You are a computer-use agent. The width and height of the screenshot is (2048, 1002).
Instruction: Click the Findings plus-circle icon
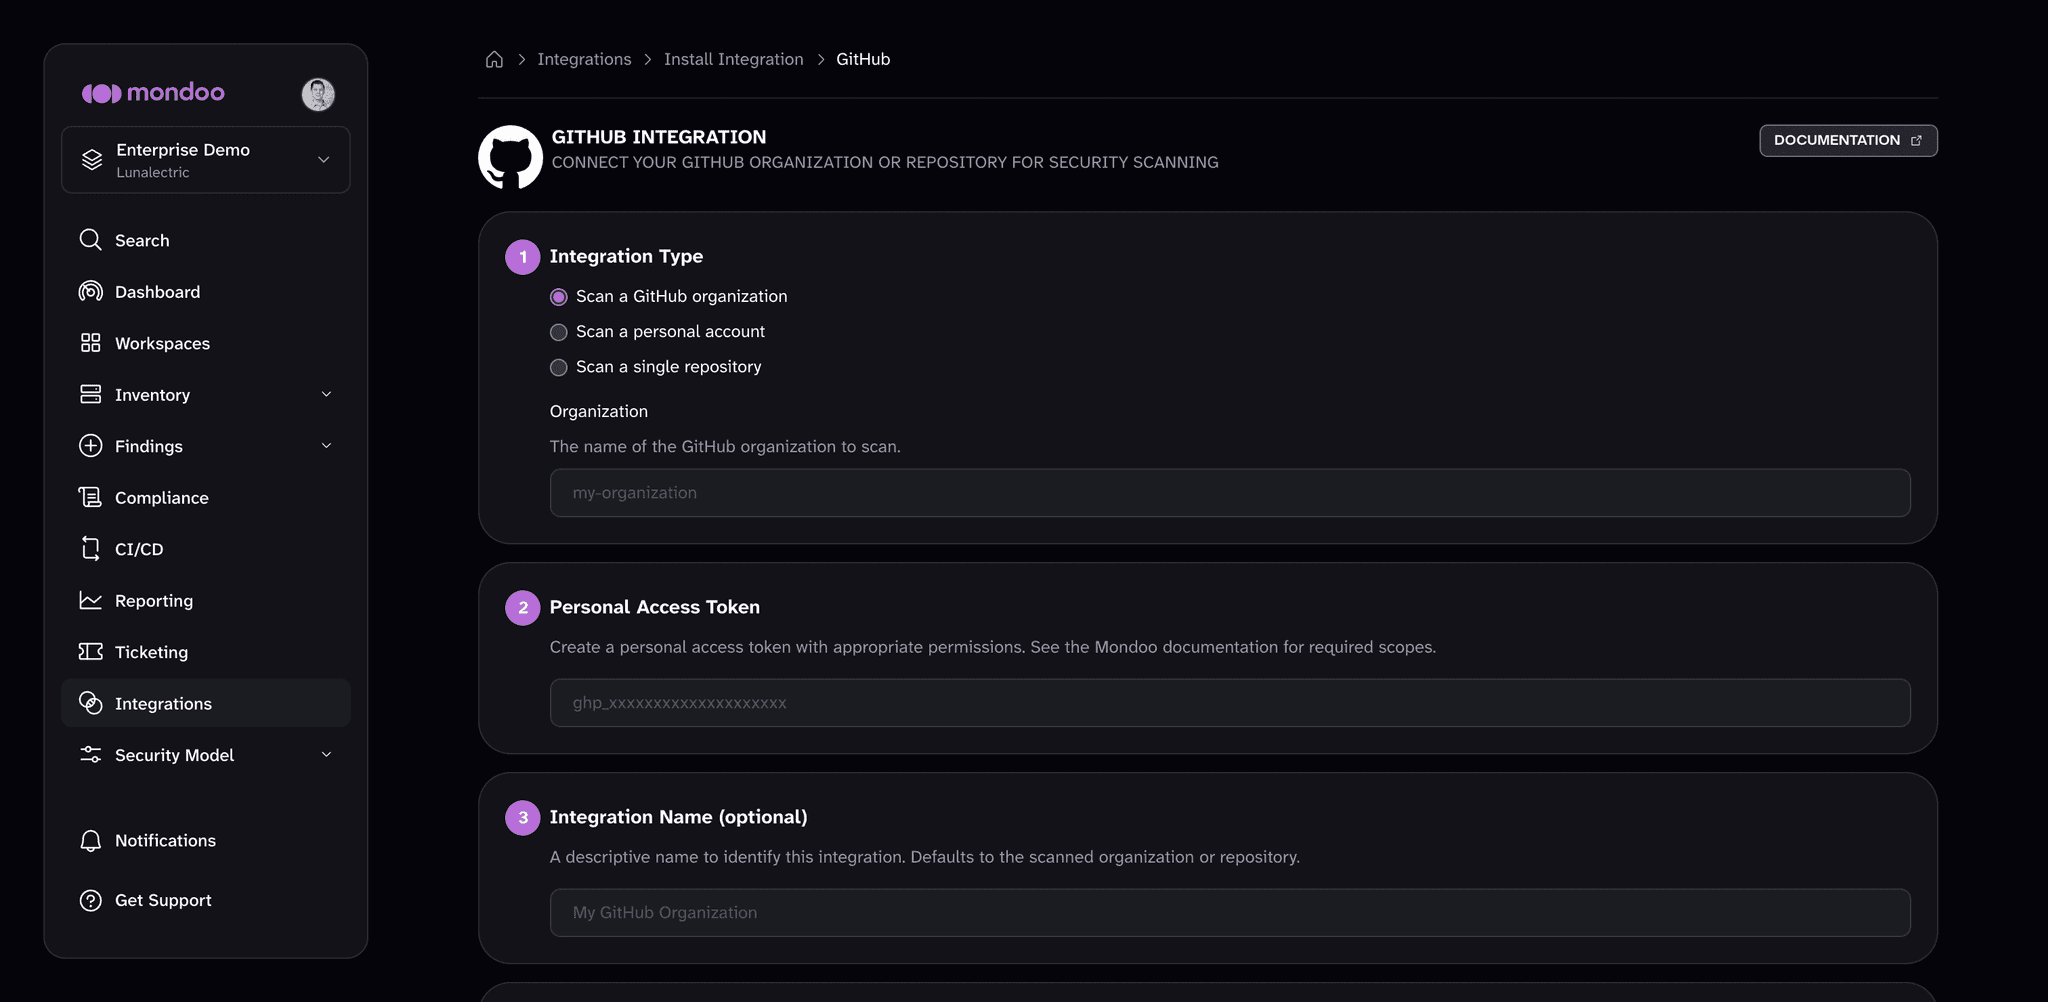coord(91,446)
